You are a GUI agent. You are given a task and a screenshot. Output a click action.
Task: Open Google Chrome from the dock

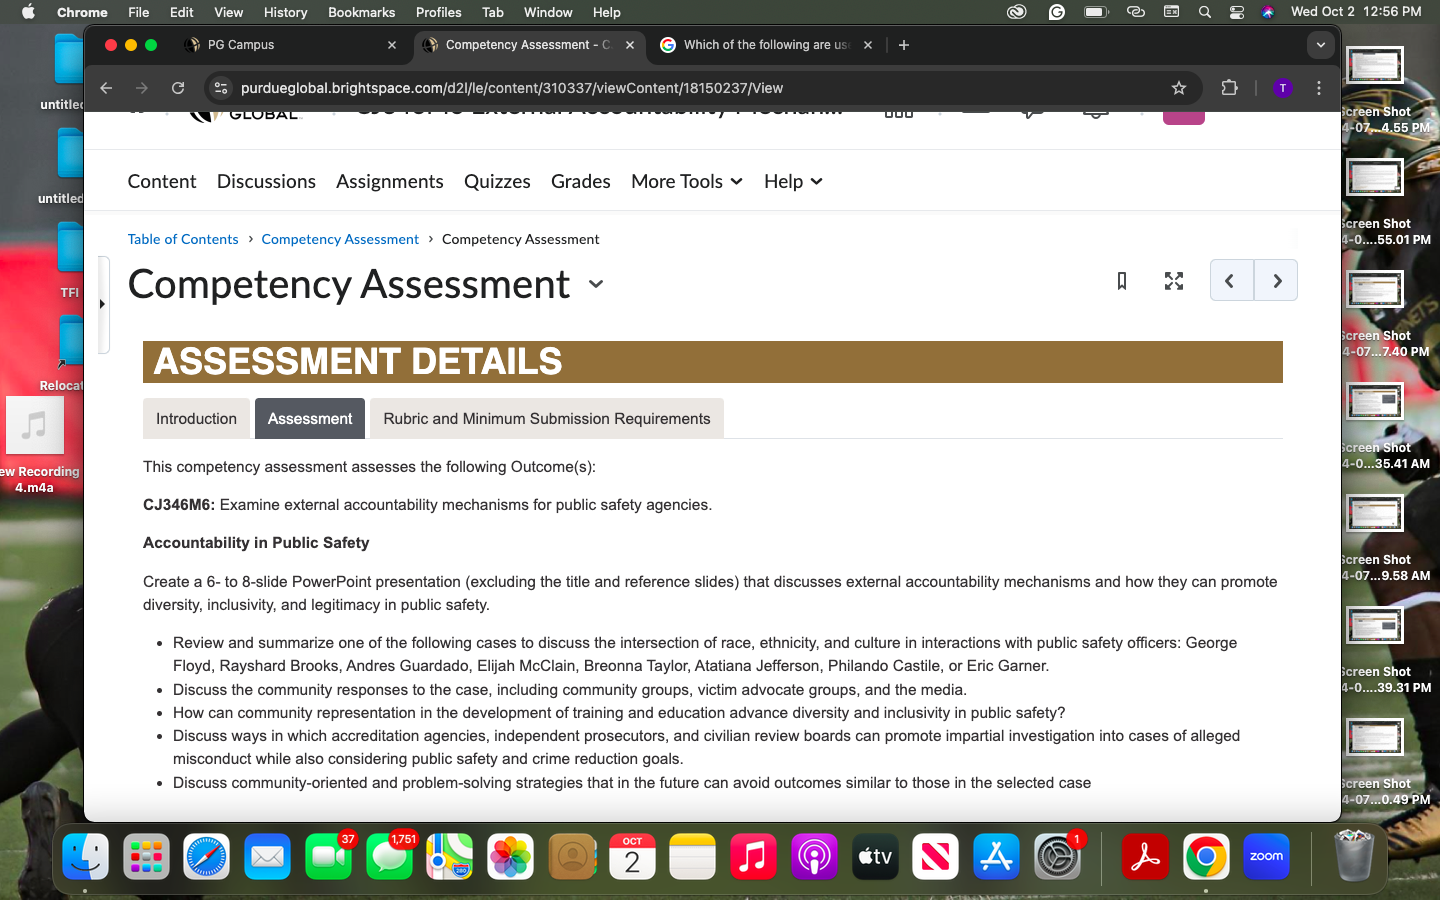[x=1206, y=857]
